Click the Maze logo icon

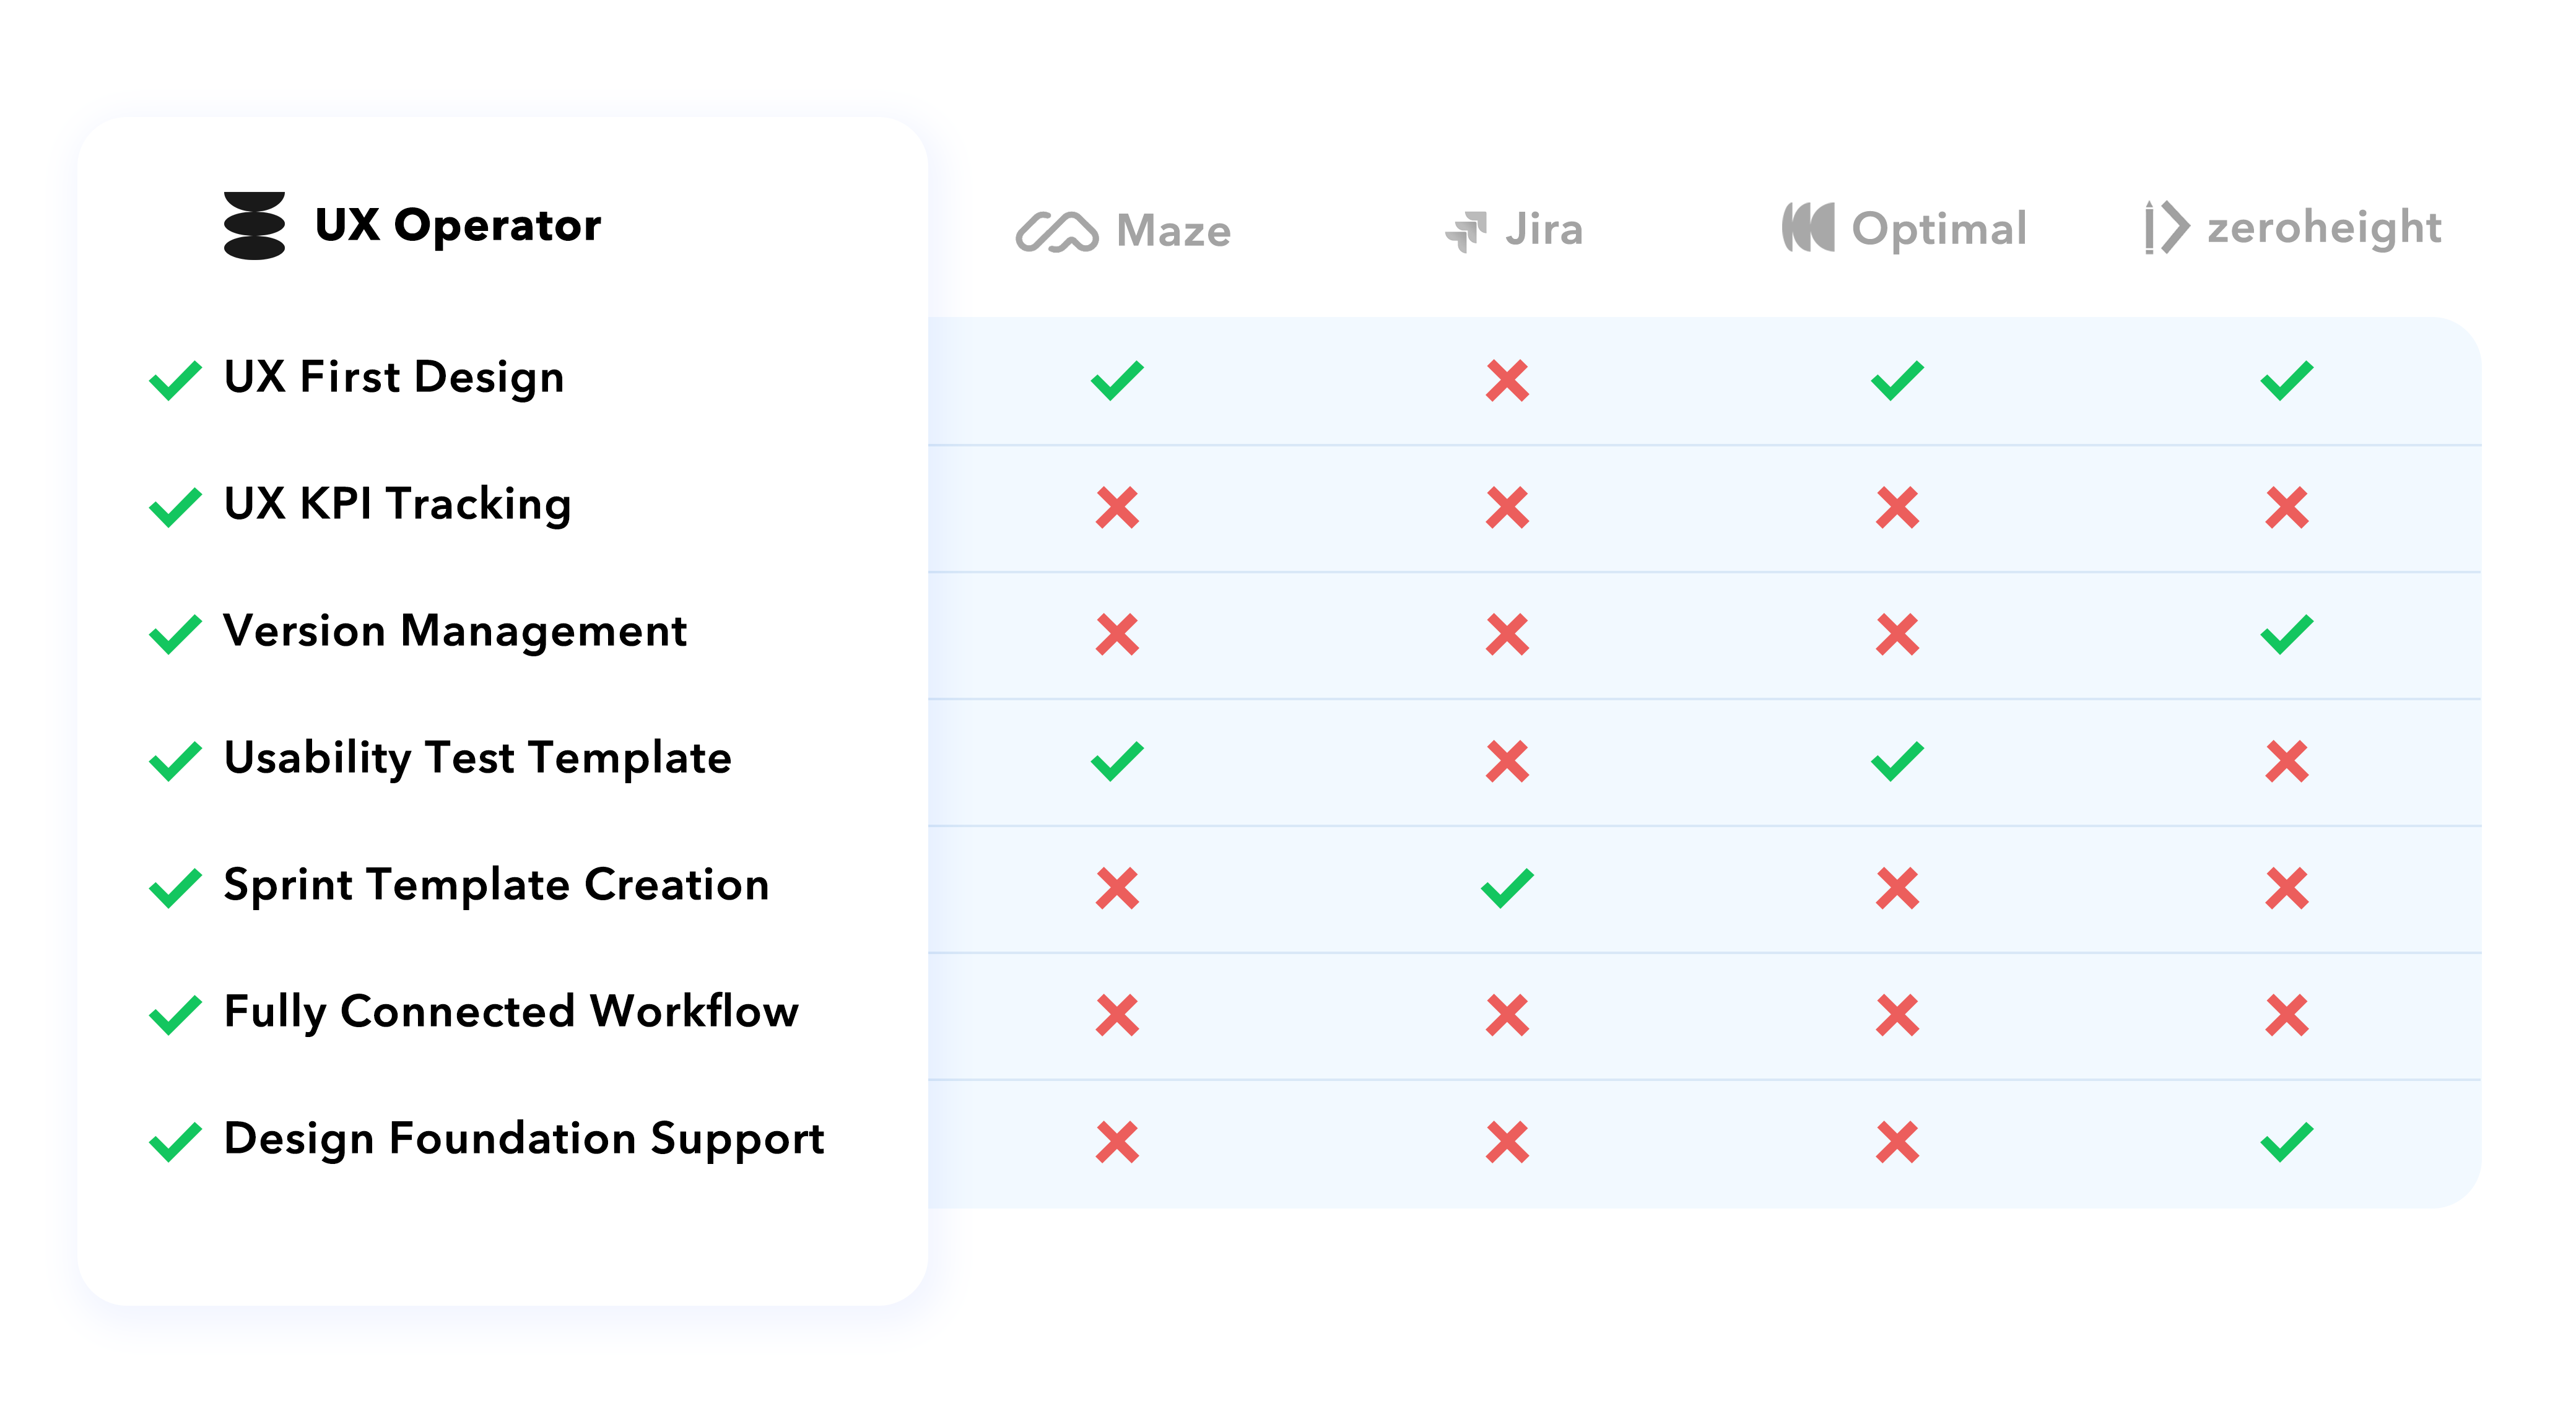tap(1056, 232)
